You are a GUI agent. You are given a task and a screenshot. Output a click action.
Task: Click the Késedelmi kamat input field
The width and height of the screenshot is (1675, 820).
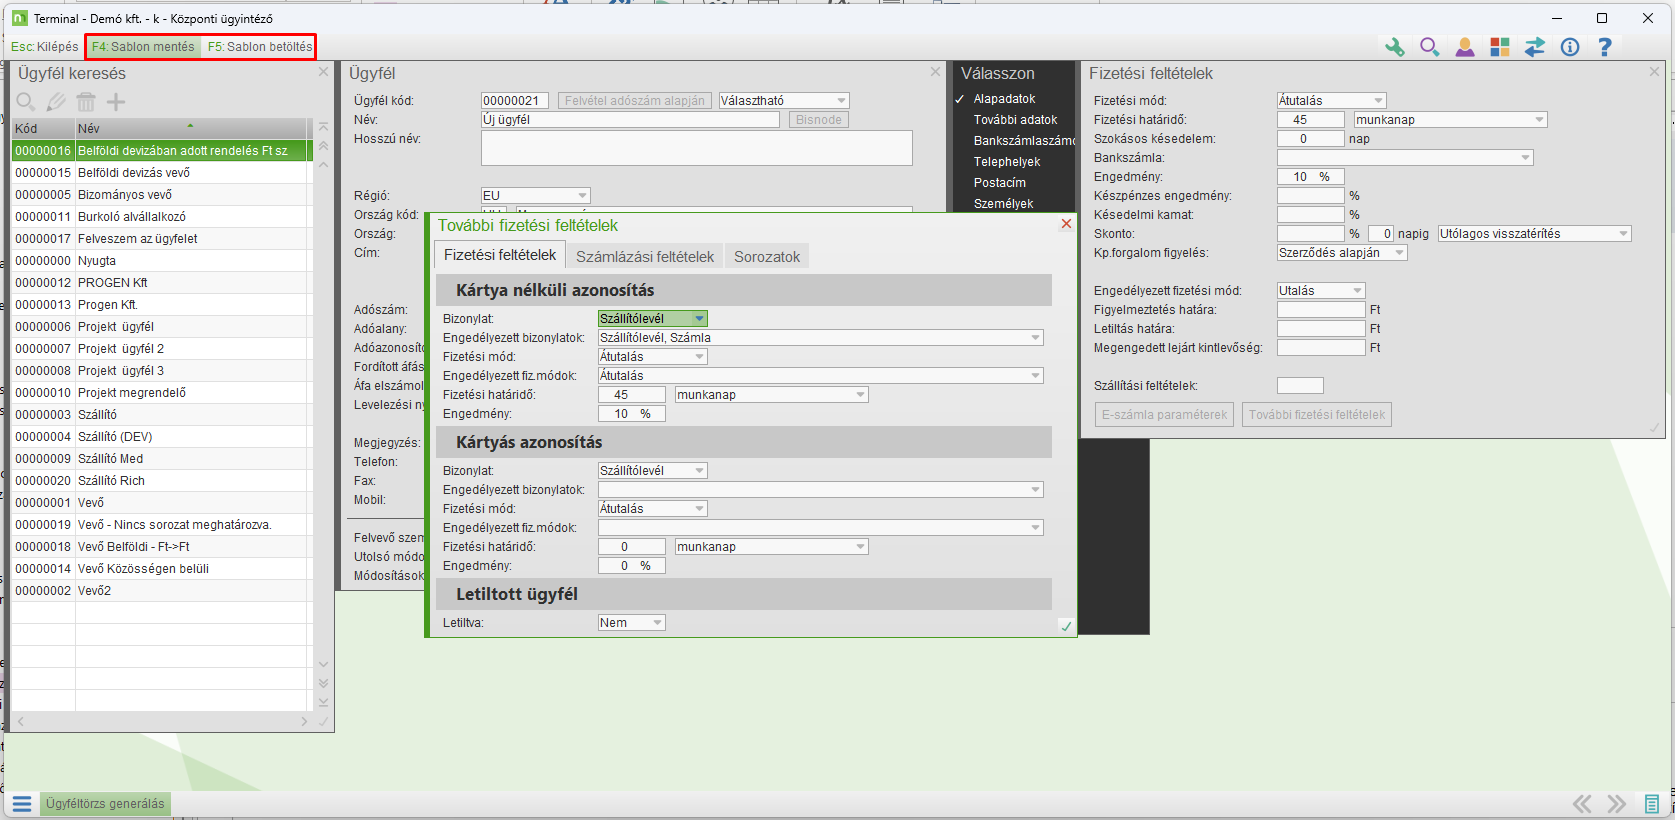coord(1310,215)
